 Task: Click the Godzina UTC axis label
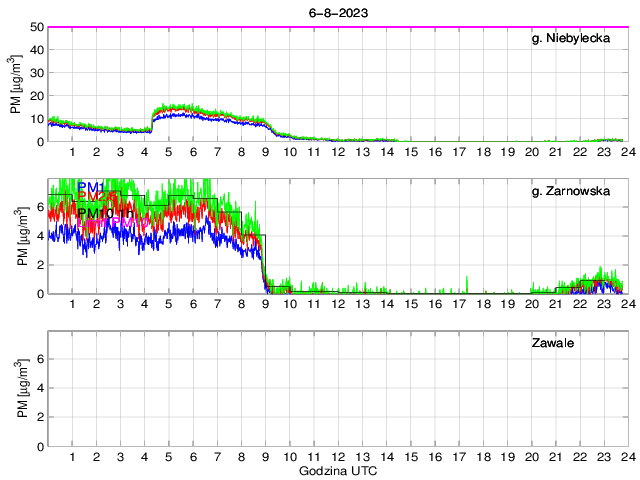[338, 470]
